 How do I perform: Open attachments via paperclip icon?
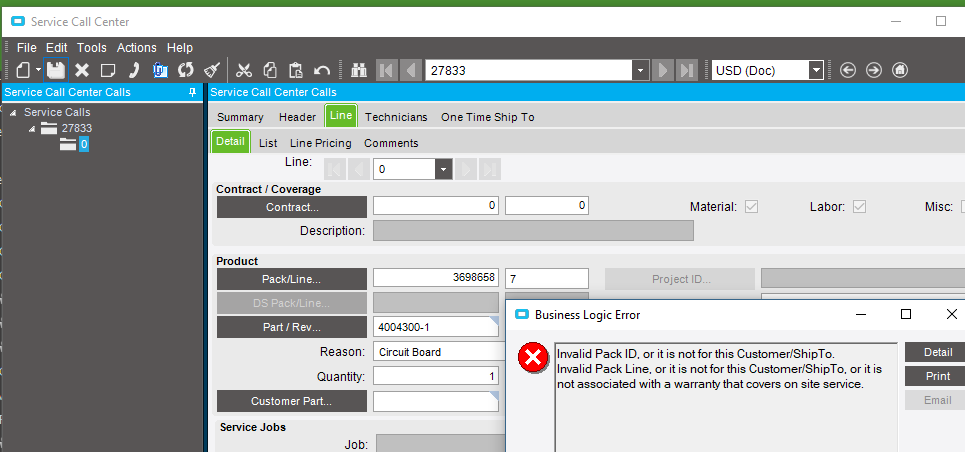click(159, 70)
